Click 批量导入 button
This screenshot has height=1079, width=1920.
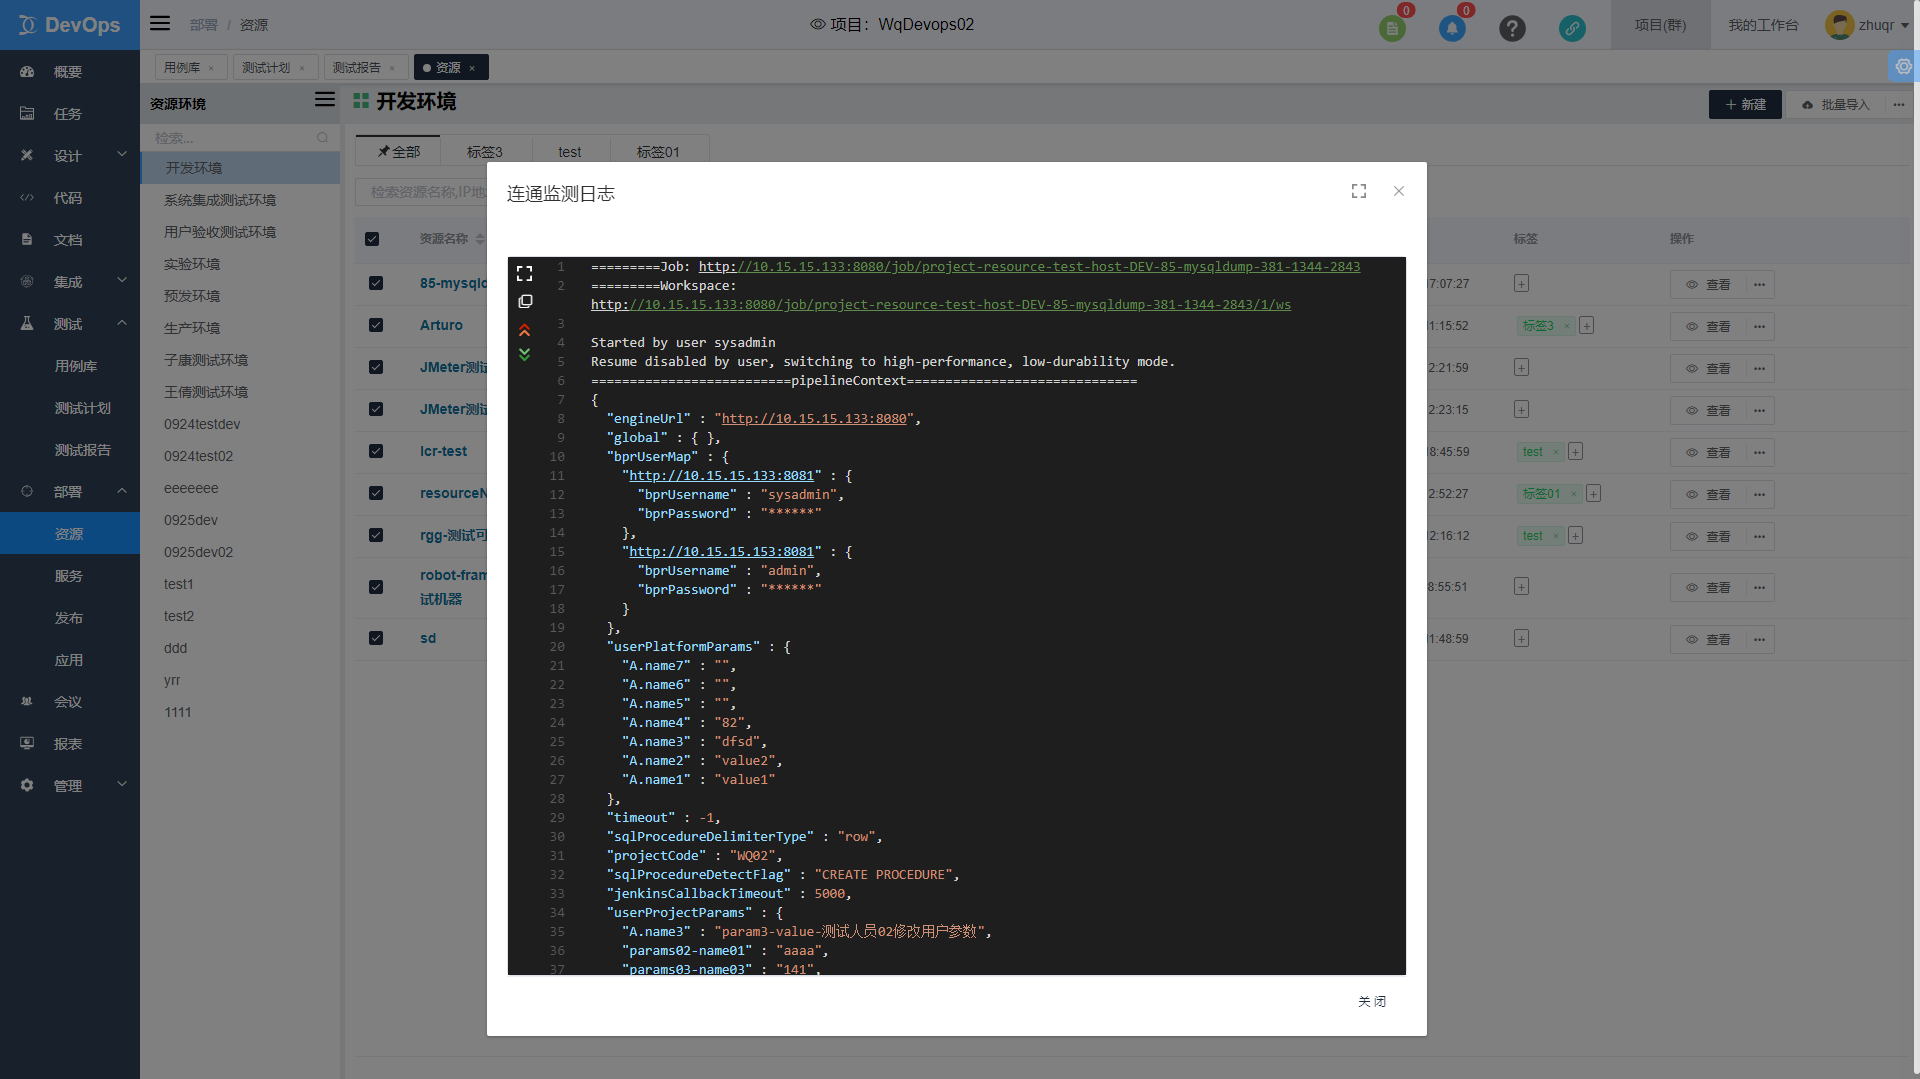(x=1835, y=104)
